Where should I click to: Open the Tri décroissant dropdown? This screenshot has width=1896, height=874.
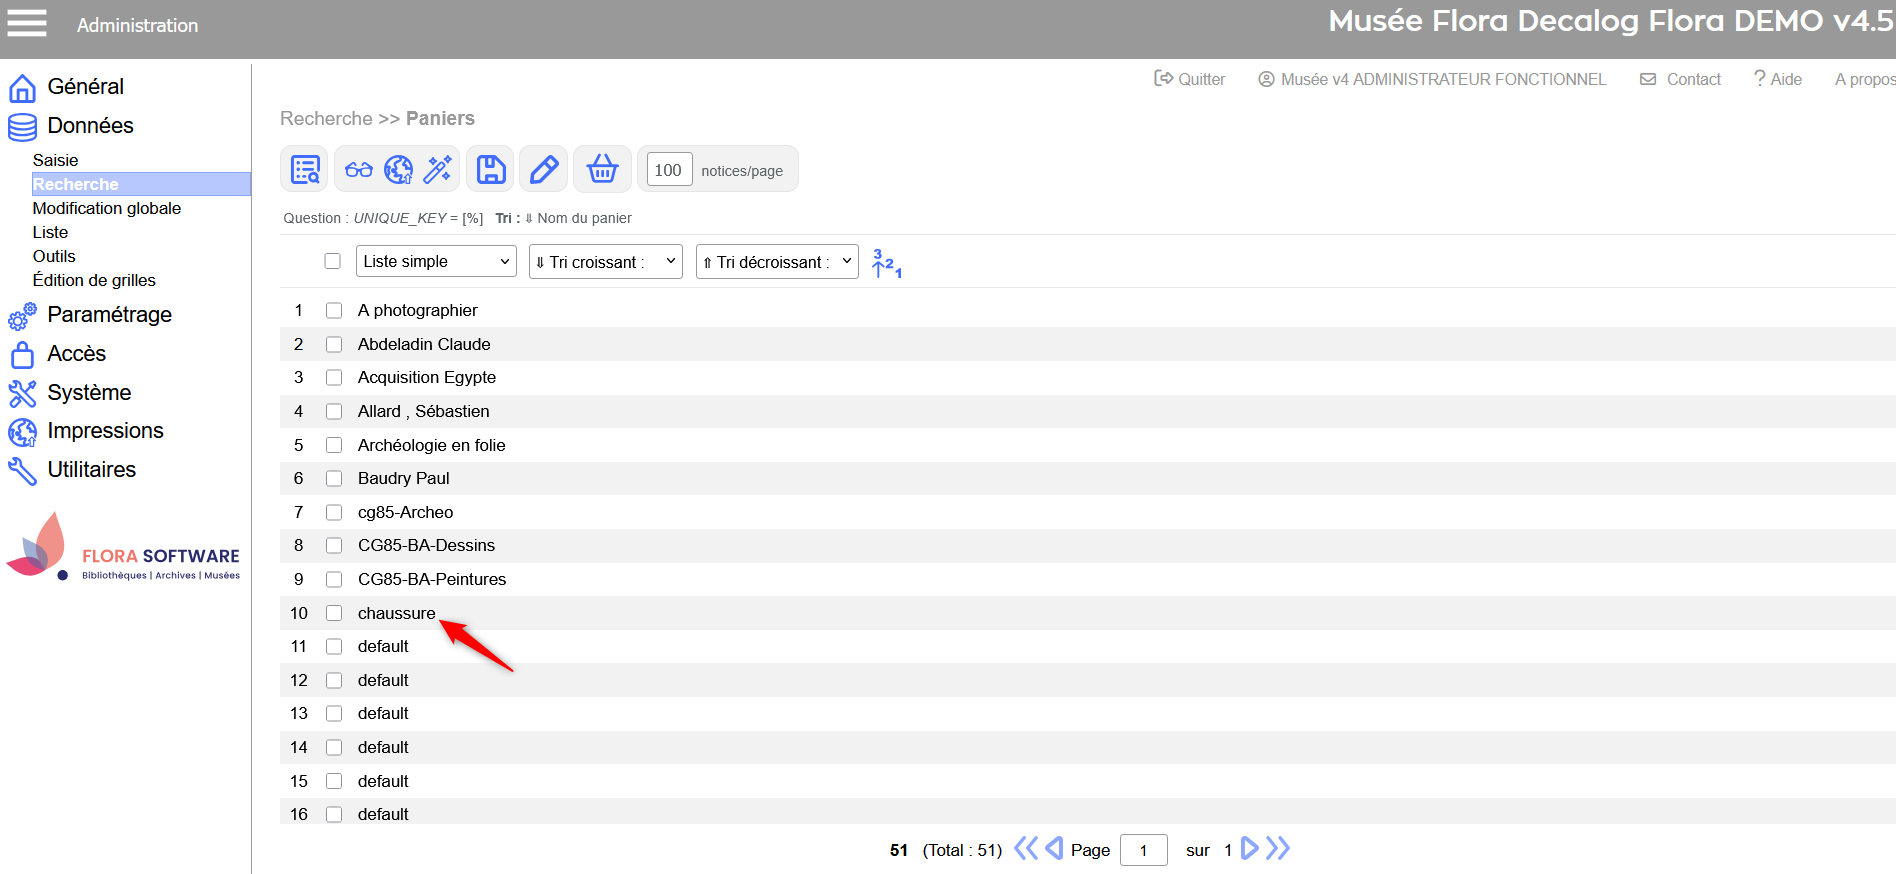tap(776, 262)
